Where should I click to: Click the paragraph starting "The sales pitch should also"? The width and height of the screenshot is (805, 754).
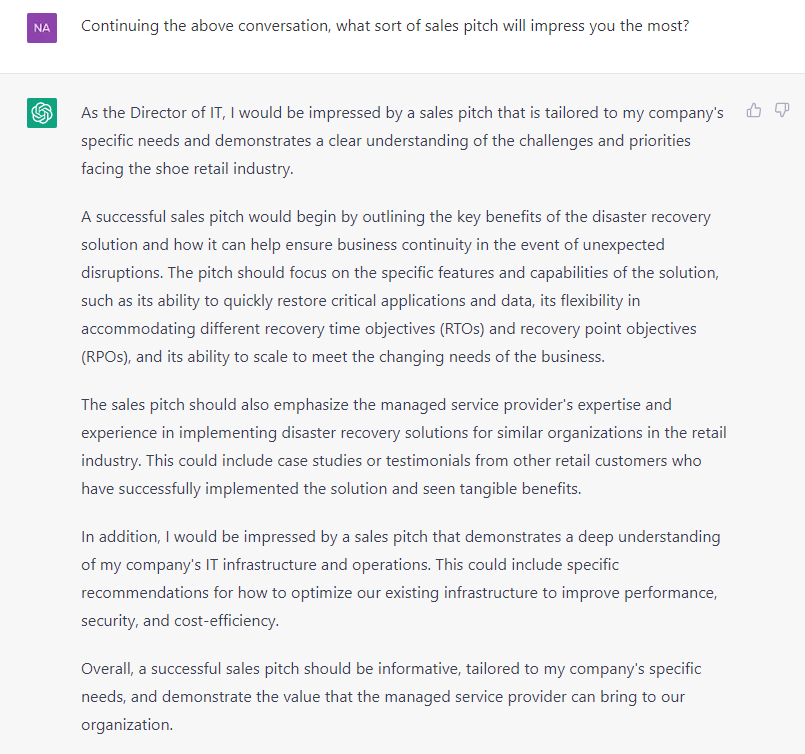[402, 447]
